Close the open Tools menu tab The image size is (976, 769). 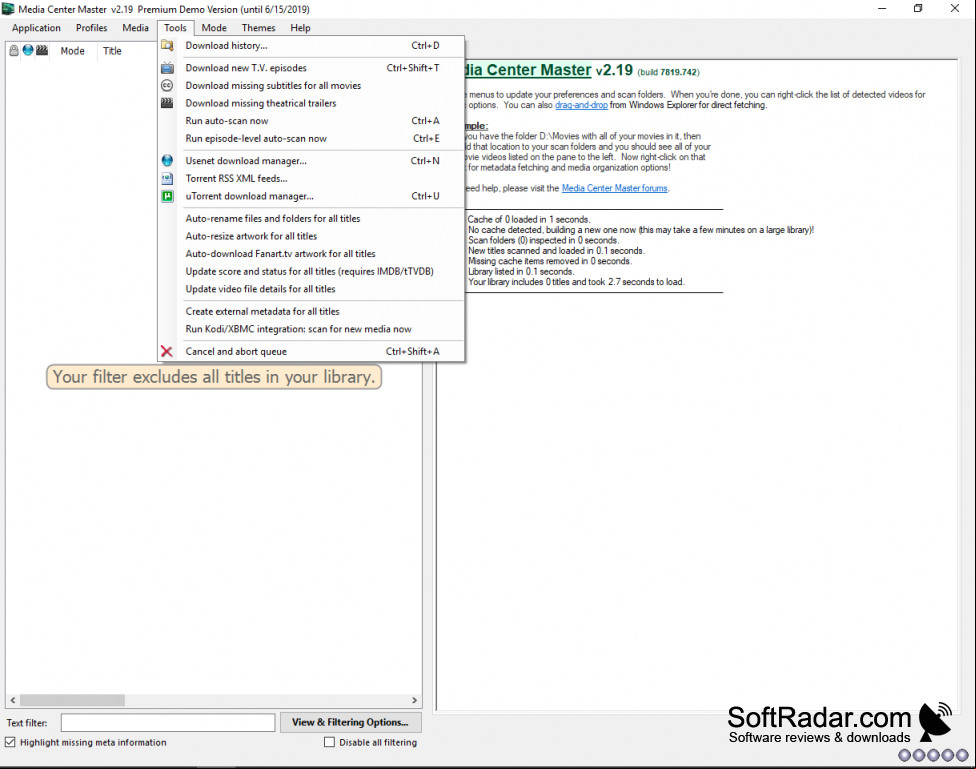pos(176,28)
